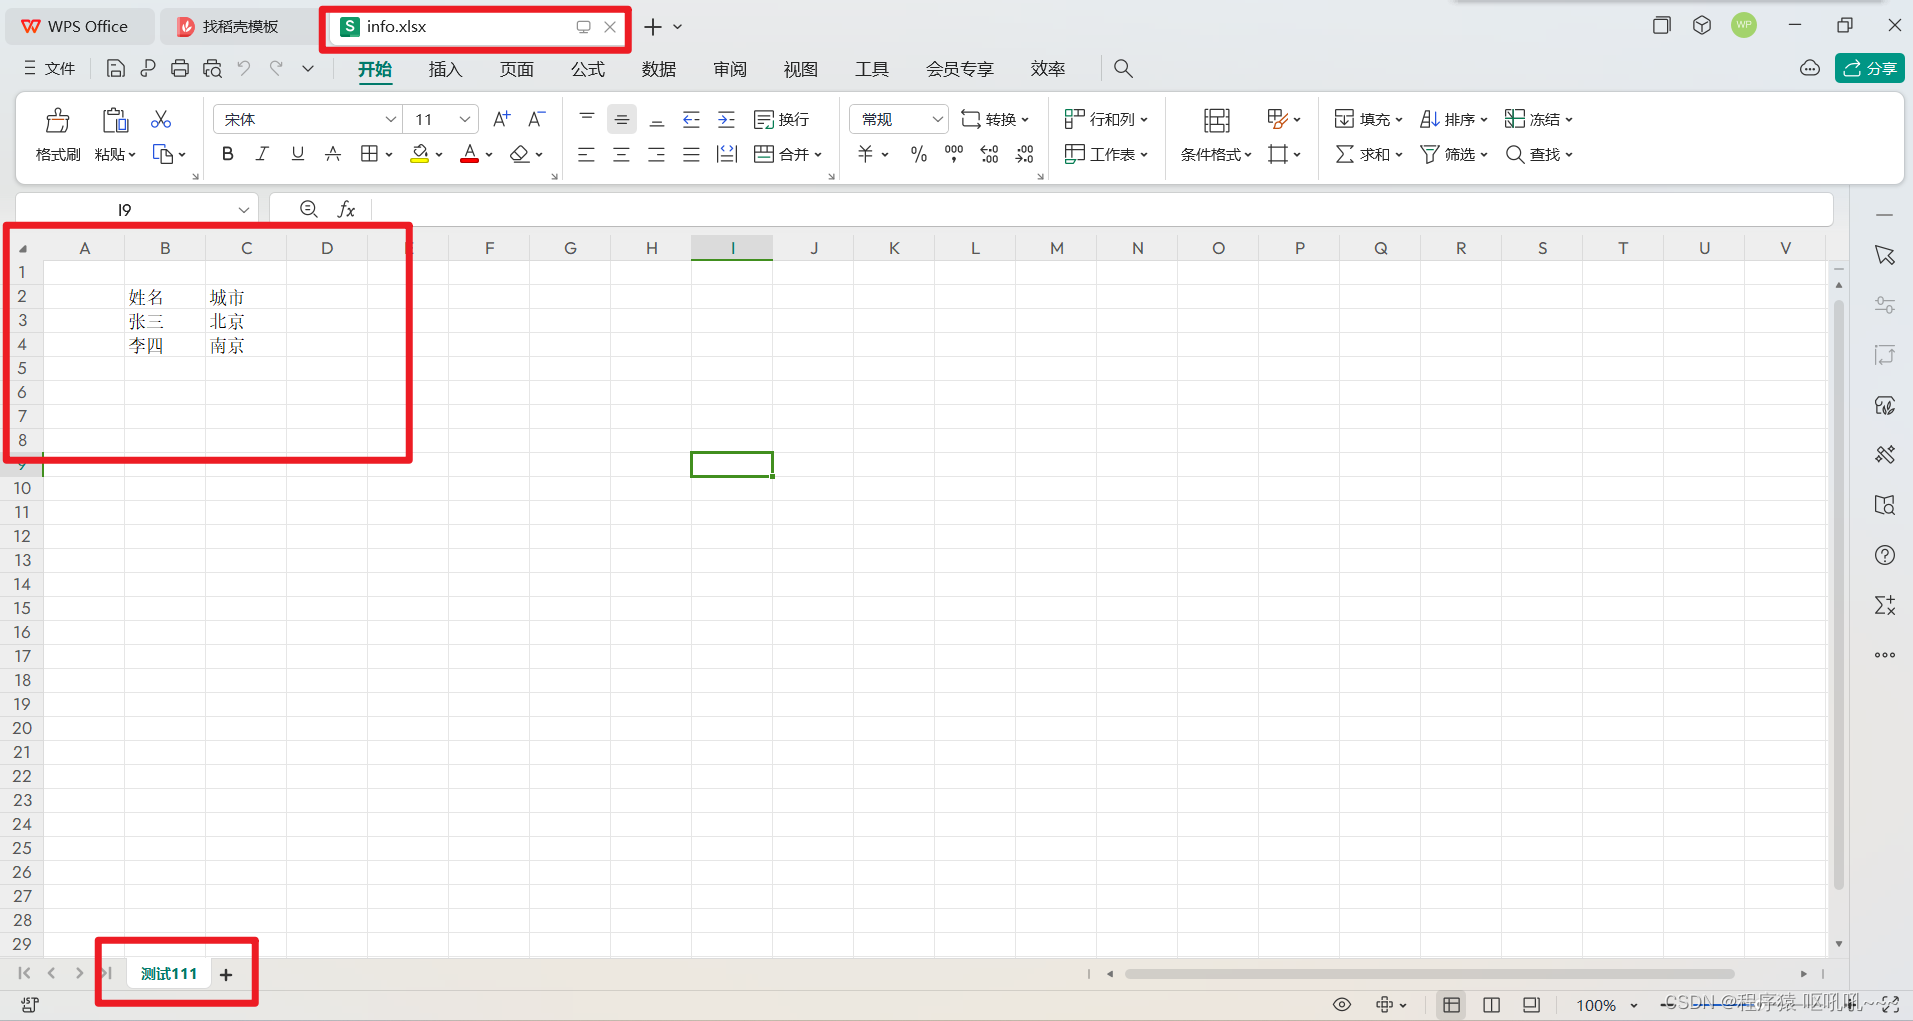
Task: Select middle vertical alignment
Action: click(x=622, y=119)
